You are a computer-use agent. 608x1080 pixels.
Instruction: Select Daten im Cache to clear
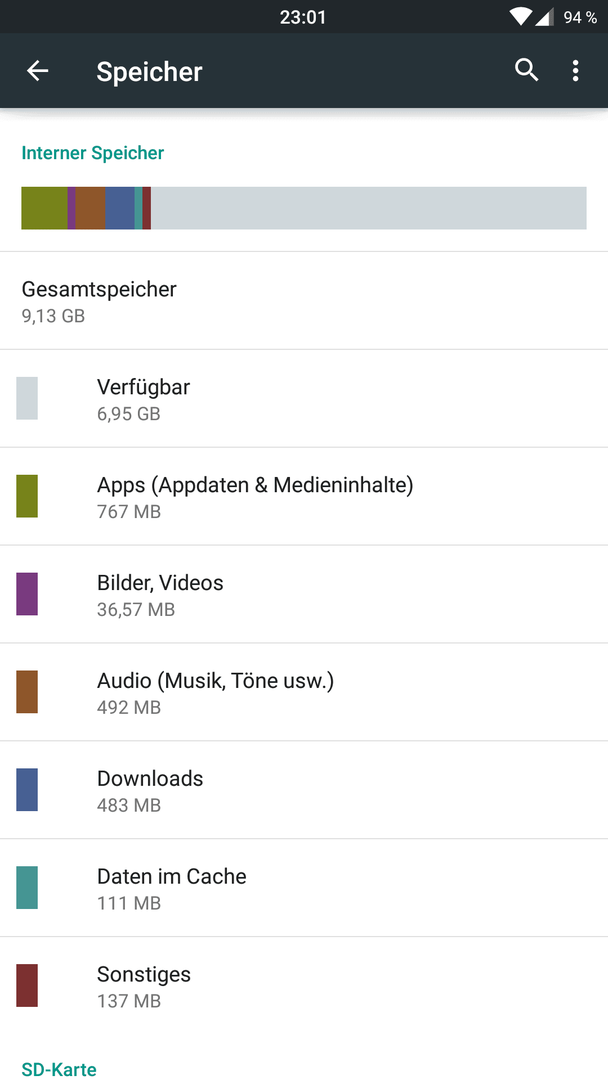[x=304, y=887]
